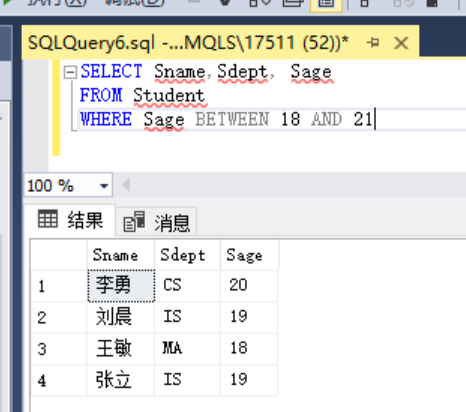The image size is (466, 412).
Task: Click the Sage column header
Action: coord(249,255)
